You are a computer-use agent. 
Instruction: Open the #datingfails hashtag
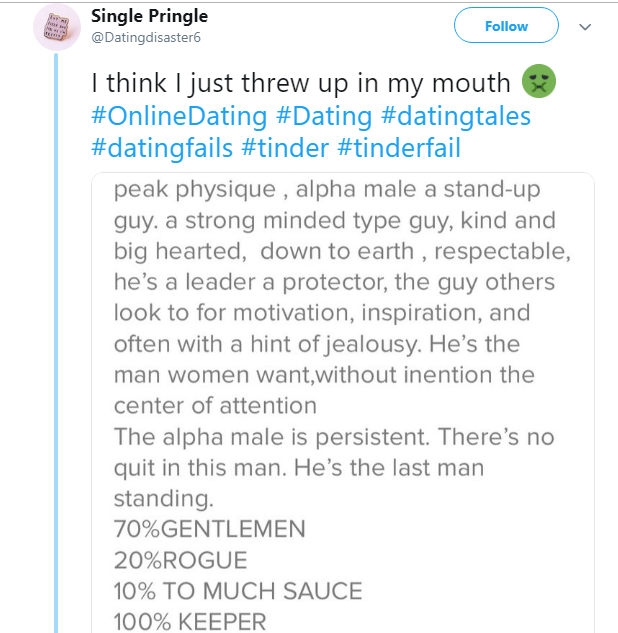(163, 147)
